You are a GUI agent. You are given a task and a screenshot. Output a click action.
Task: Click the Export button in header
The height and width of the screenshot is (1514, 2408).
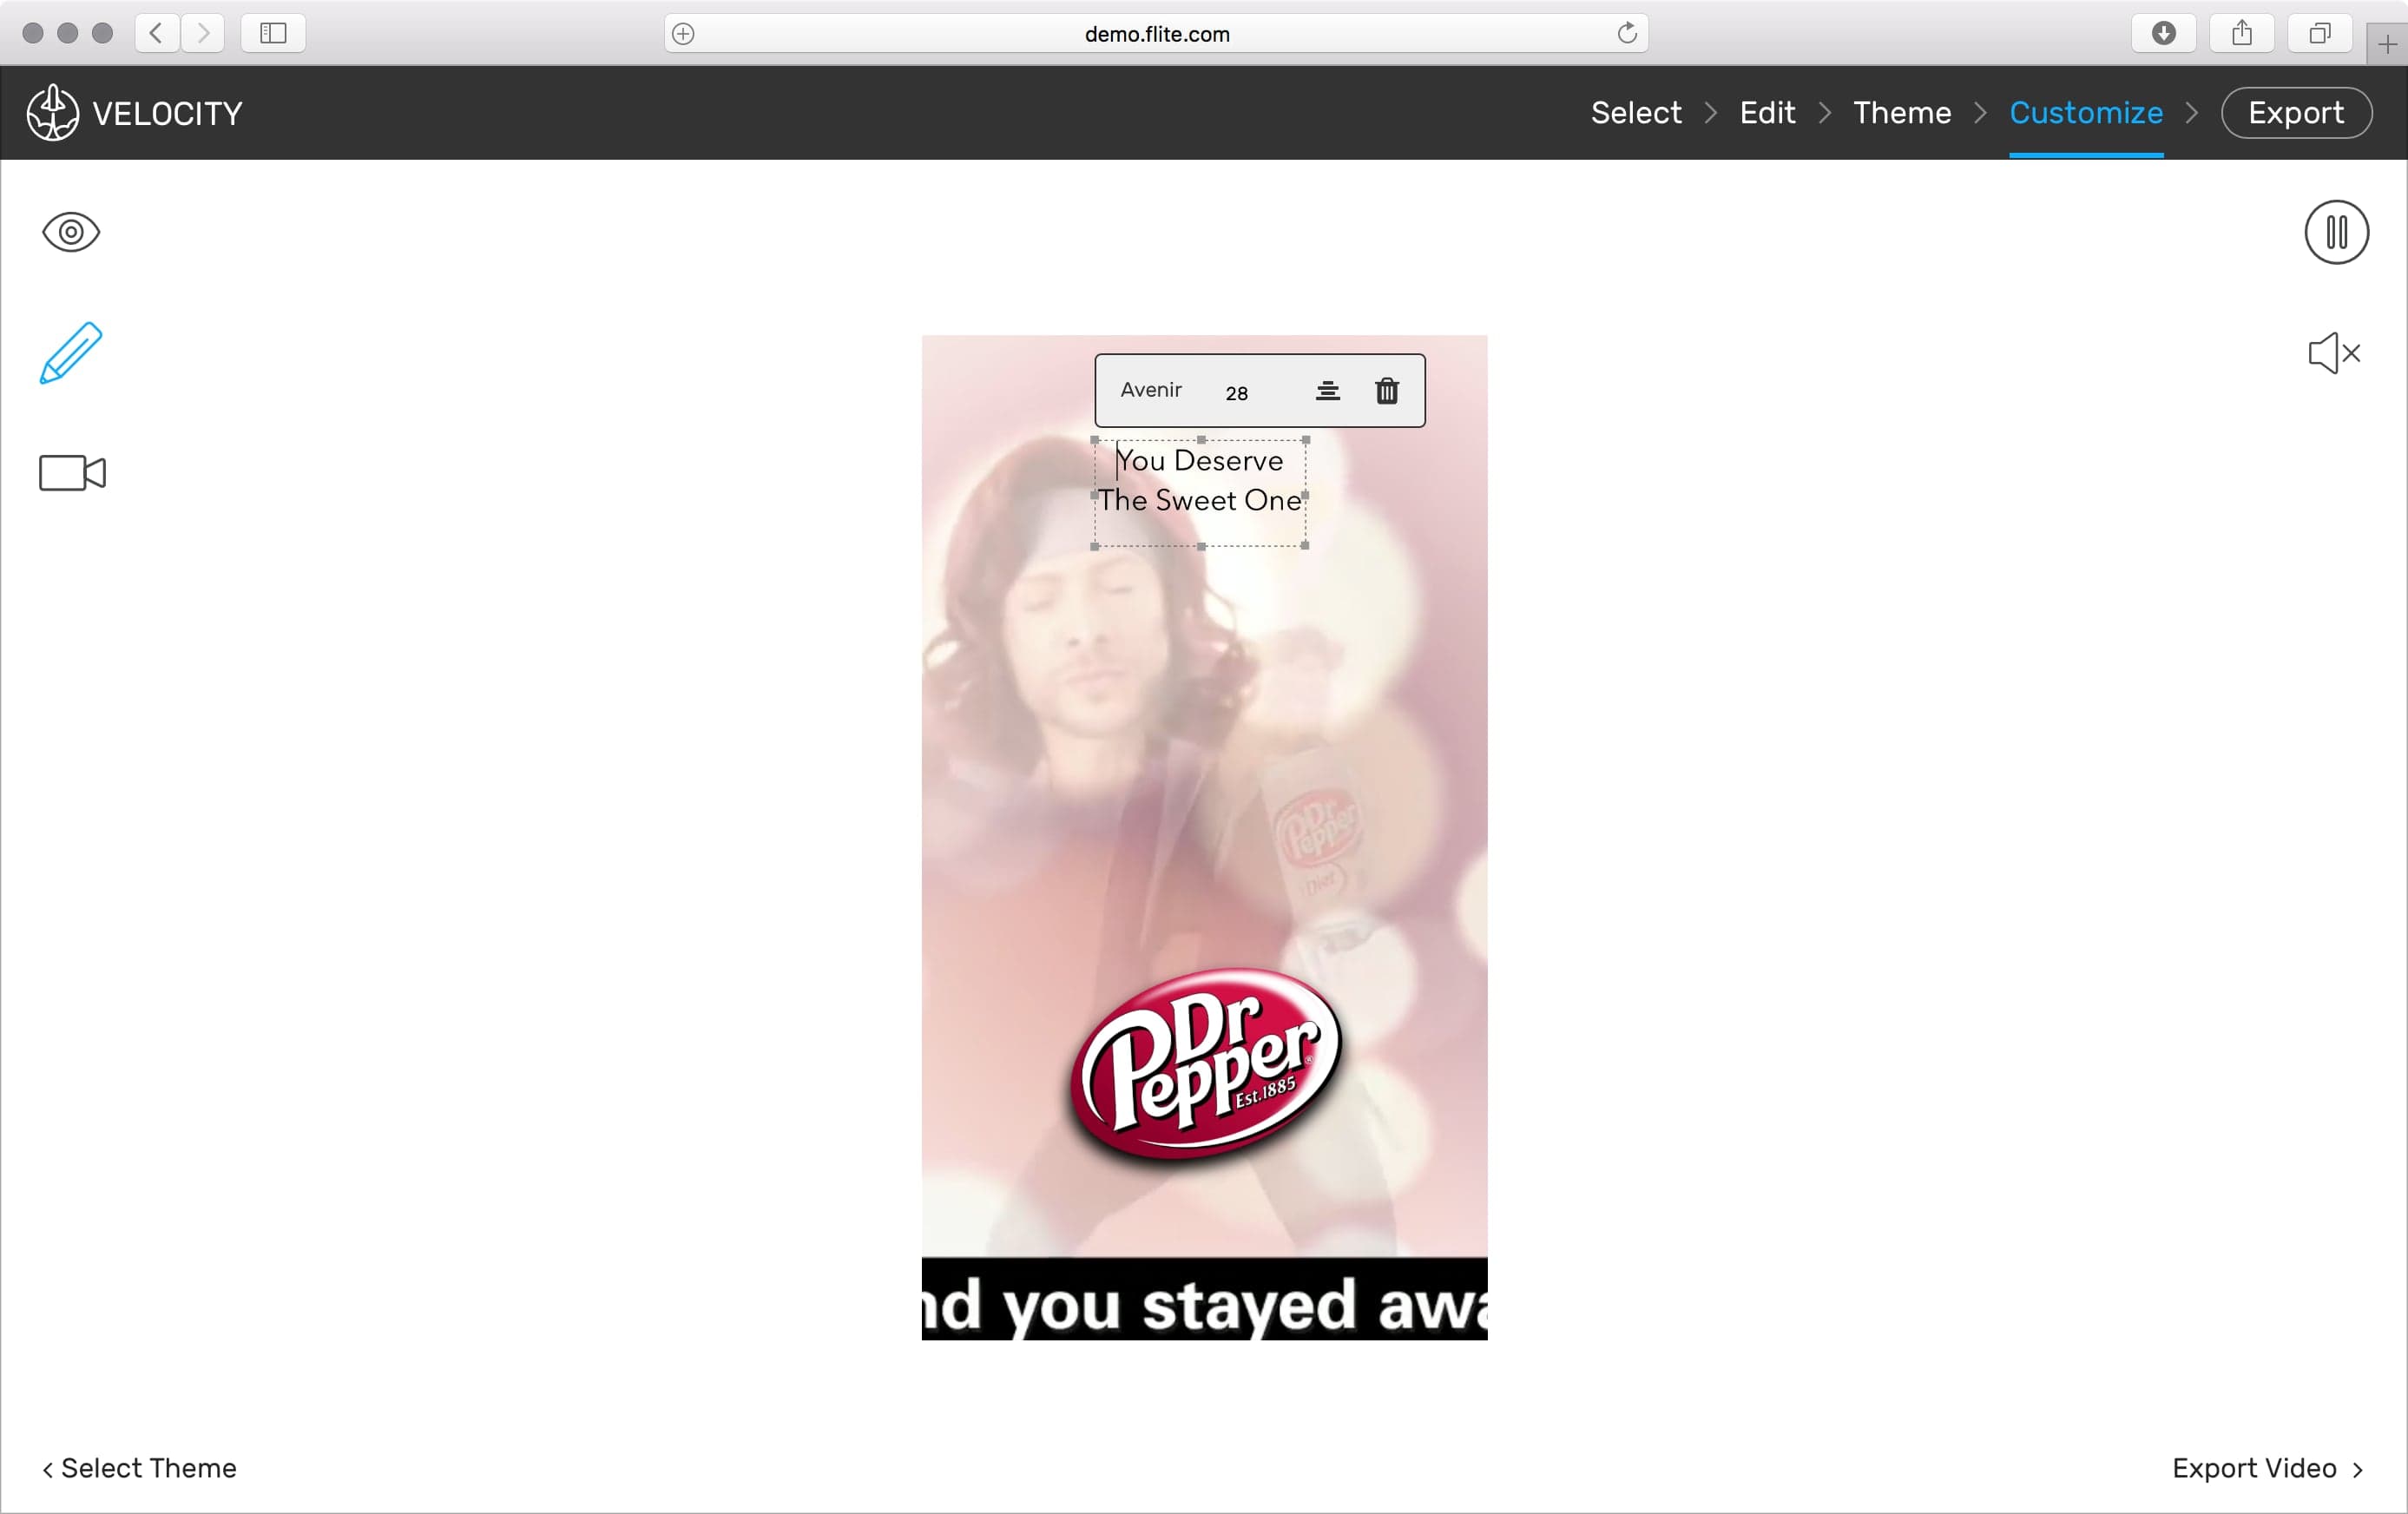click(2296, 113)
